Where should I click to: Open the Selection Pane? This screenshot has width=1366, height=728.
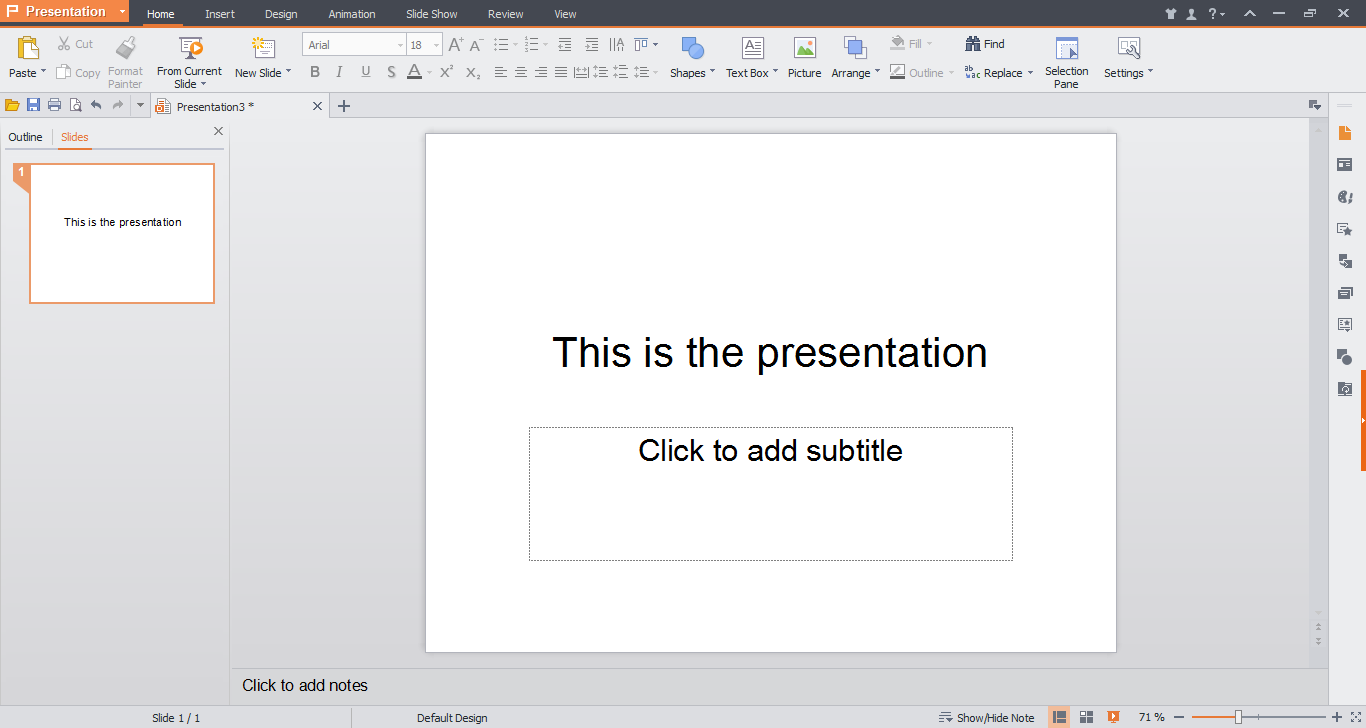pyautogui.click(x=1066, y=48)
